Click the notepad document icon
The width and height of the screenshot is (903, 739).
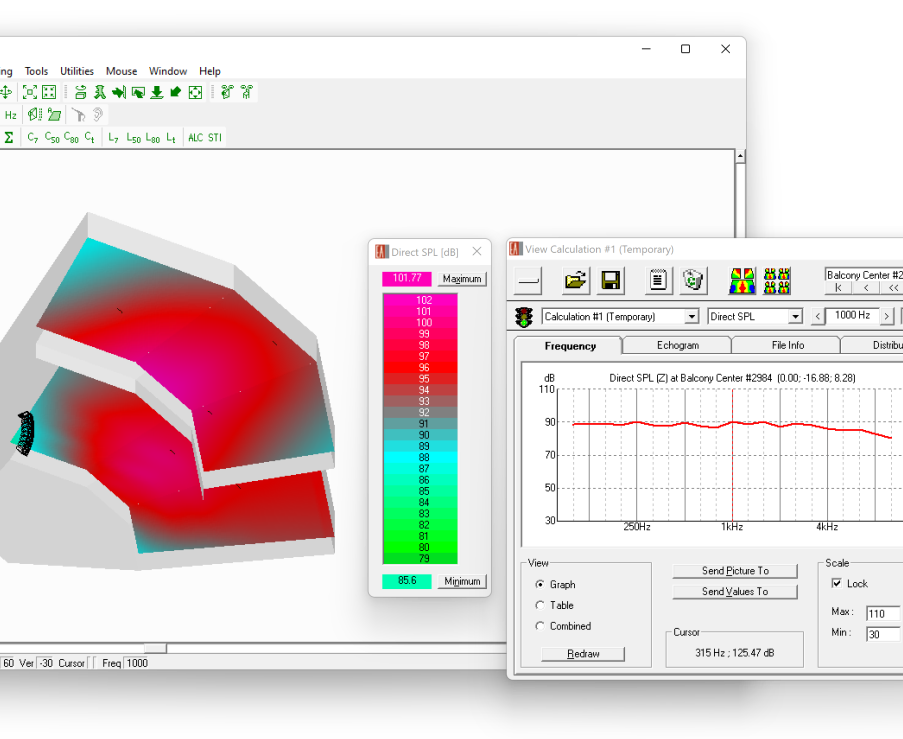[x=658, y=281]
